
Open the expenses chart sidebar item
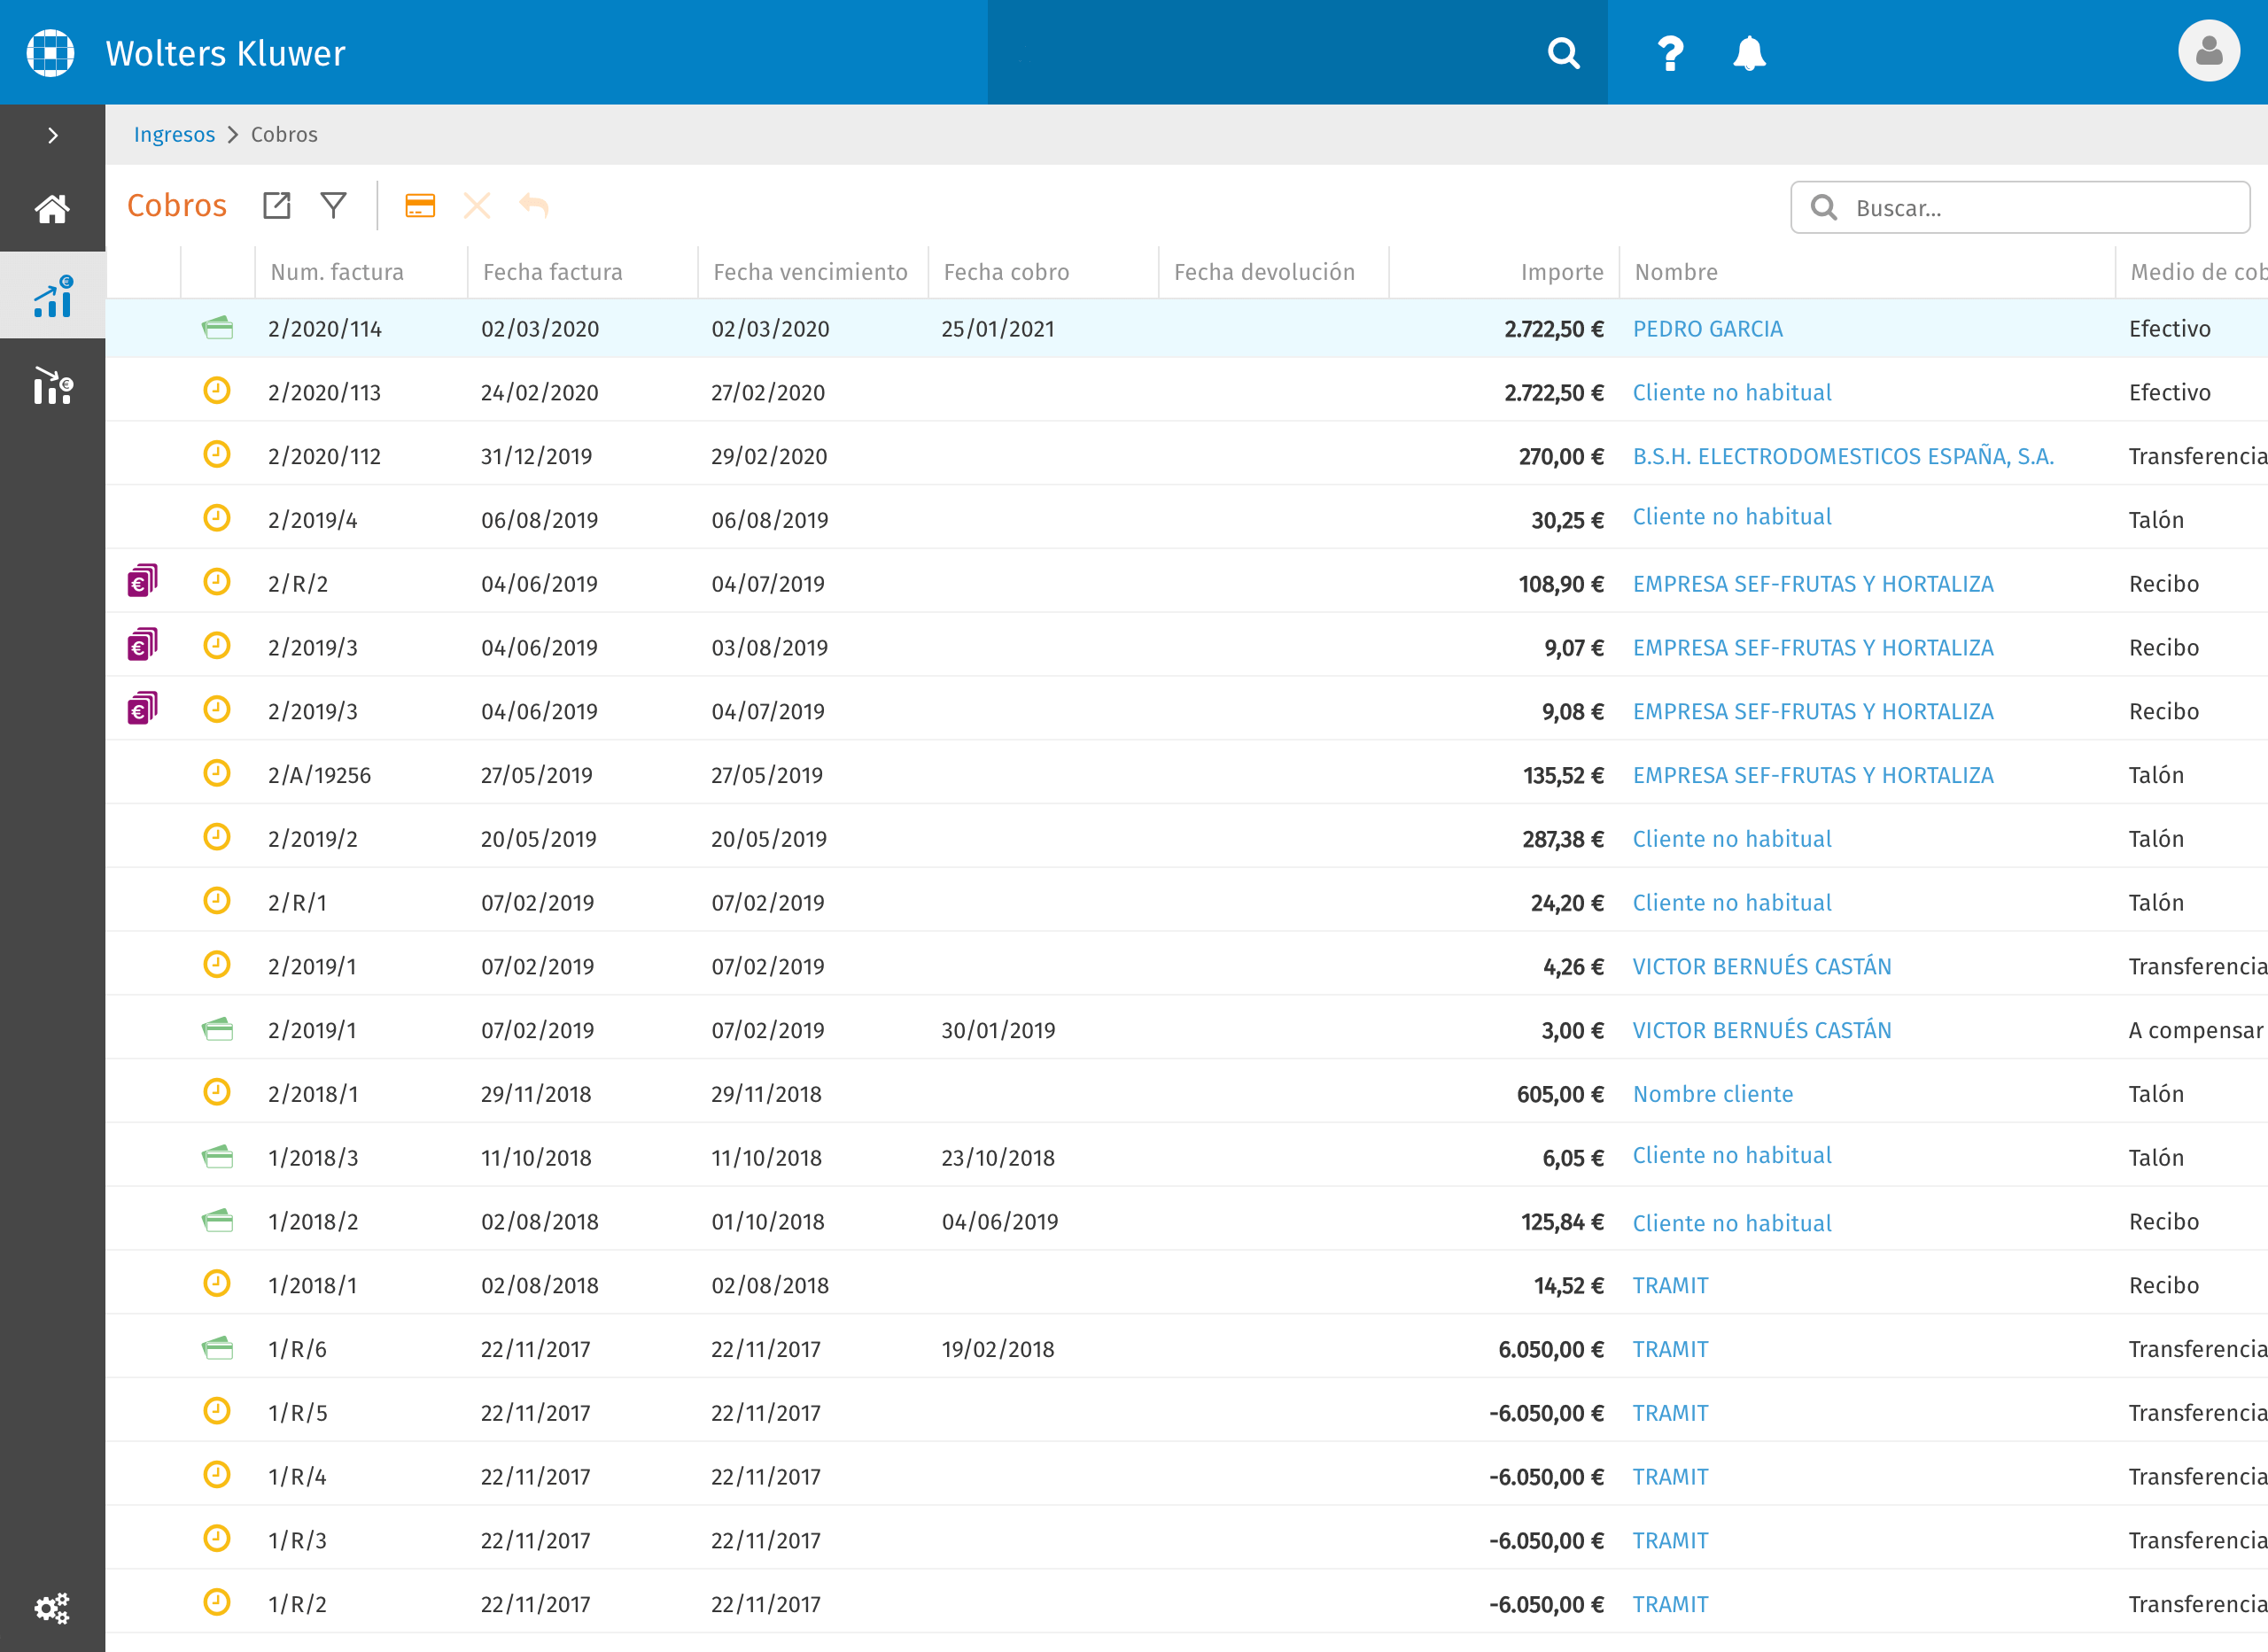click(53, 385)
